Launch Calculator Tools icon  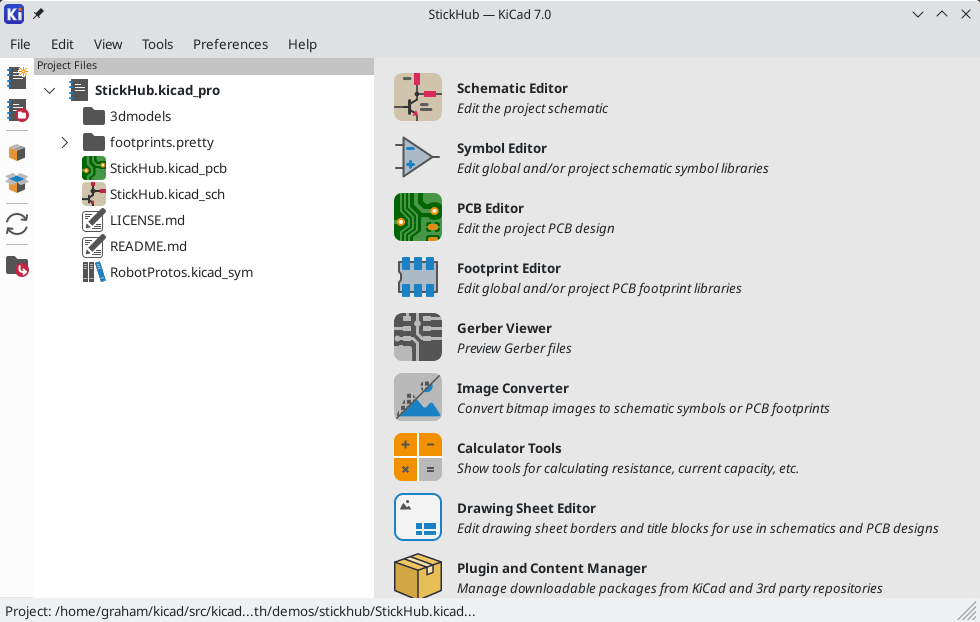coord(417,458)
